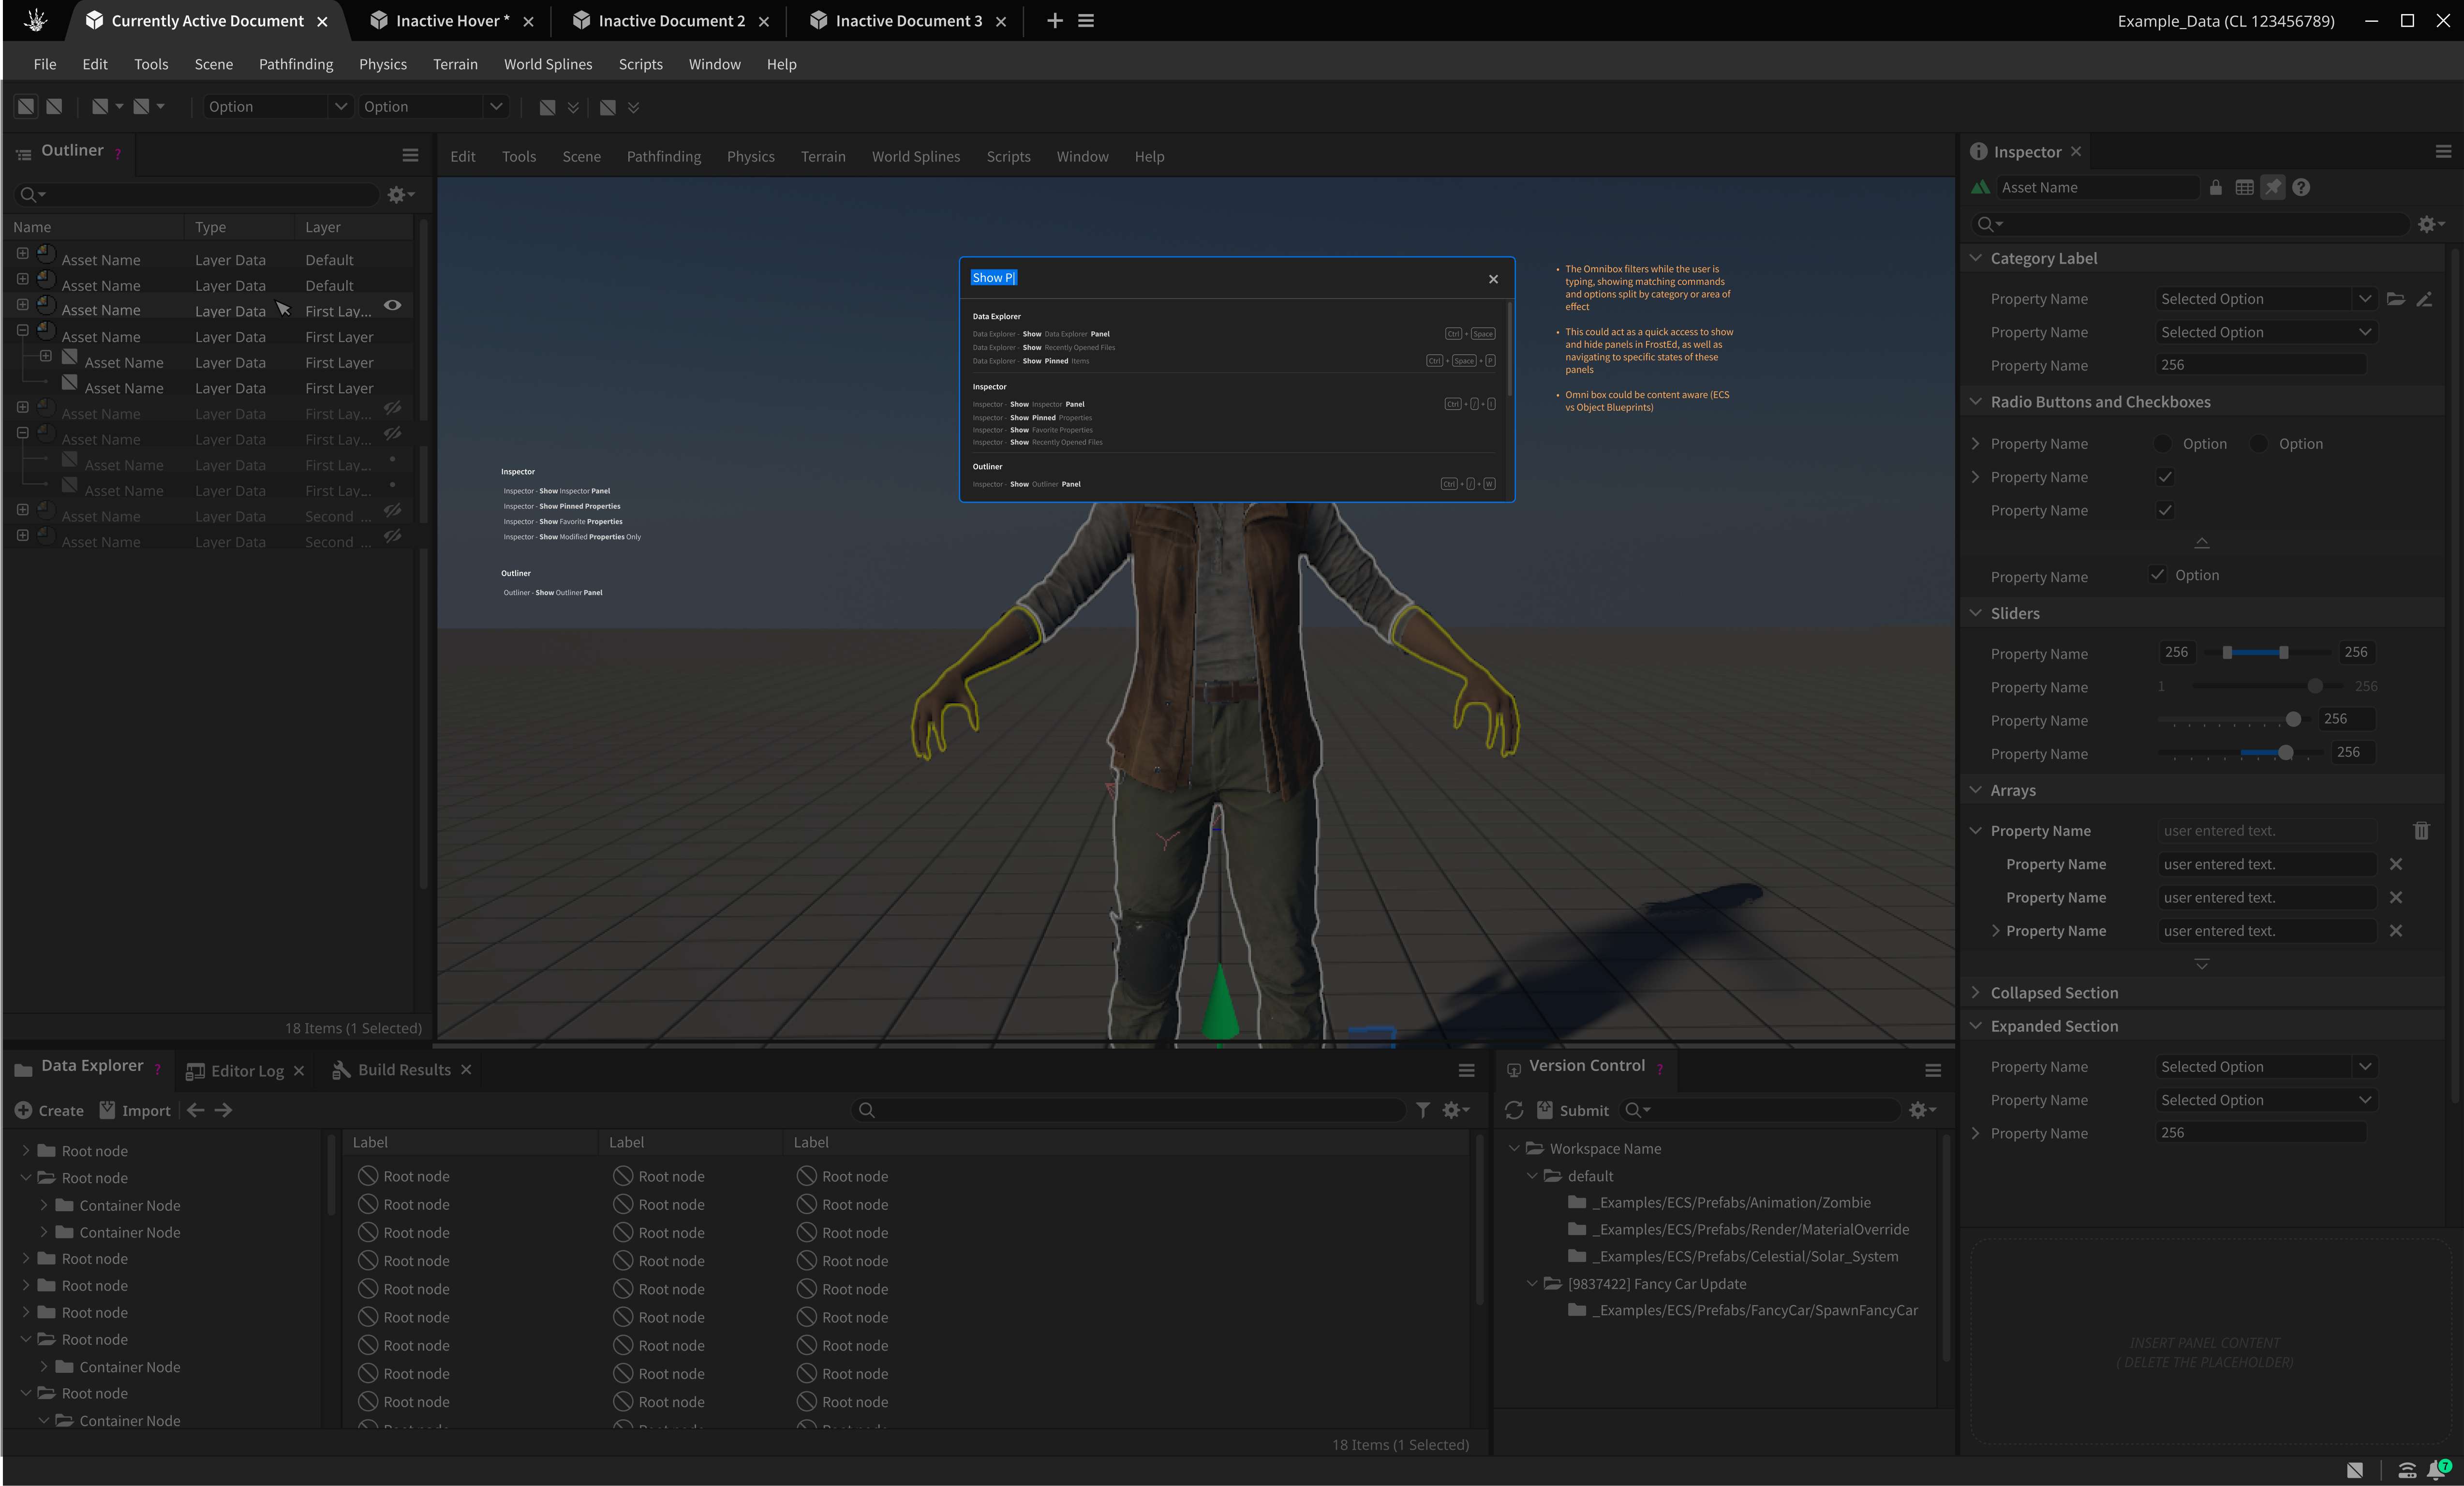Click the Outliner search field
This screenshot has height=1486, width=2464.
coord(197,194)
